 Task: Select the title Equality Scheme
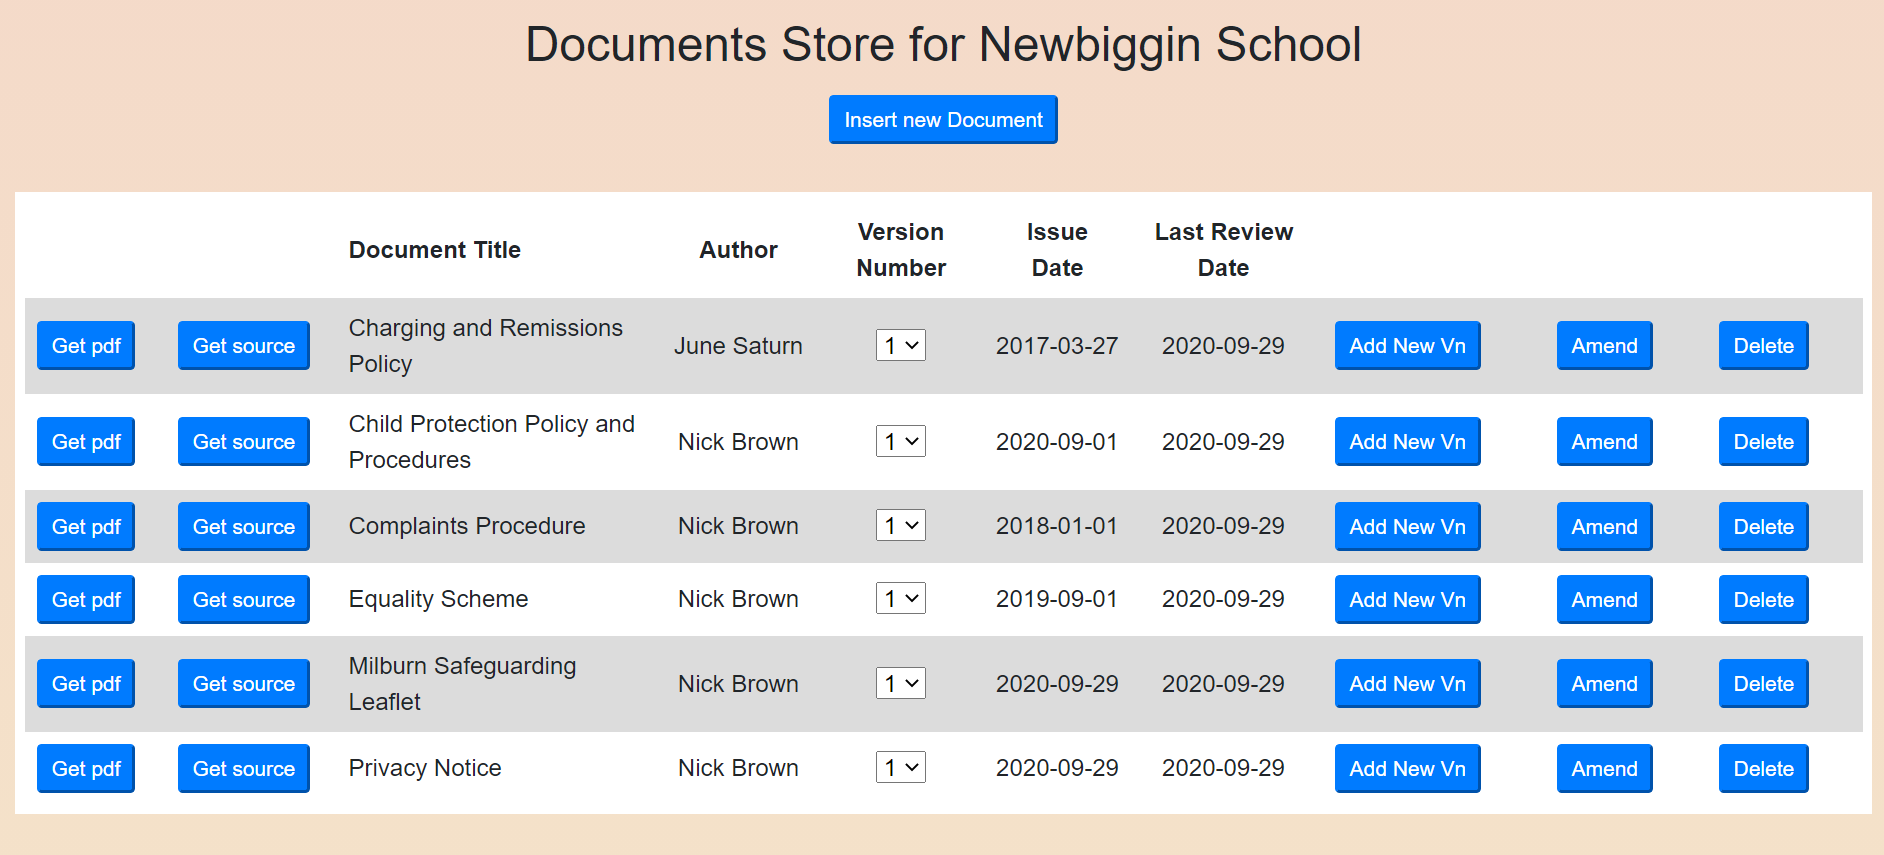[438, 599]
